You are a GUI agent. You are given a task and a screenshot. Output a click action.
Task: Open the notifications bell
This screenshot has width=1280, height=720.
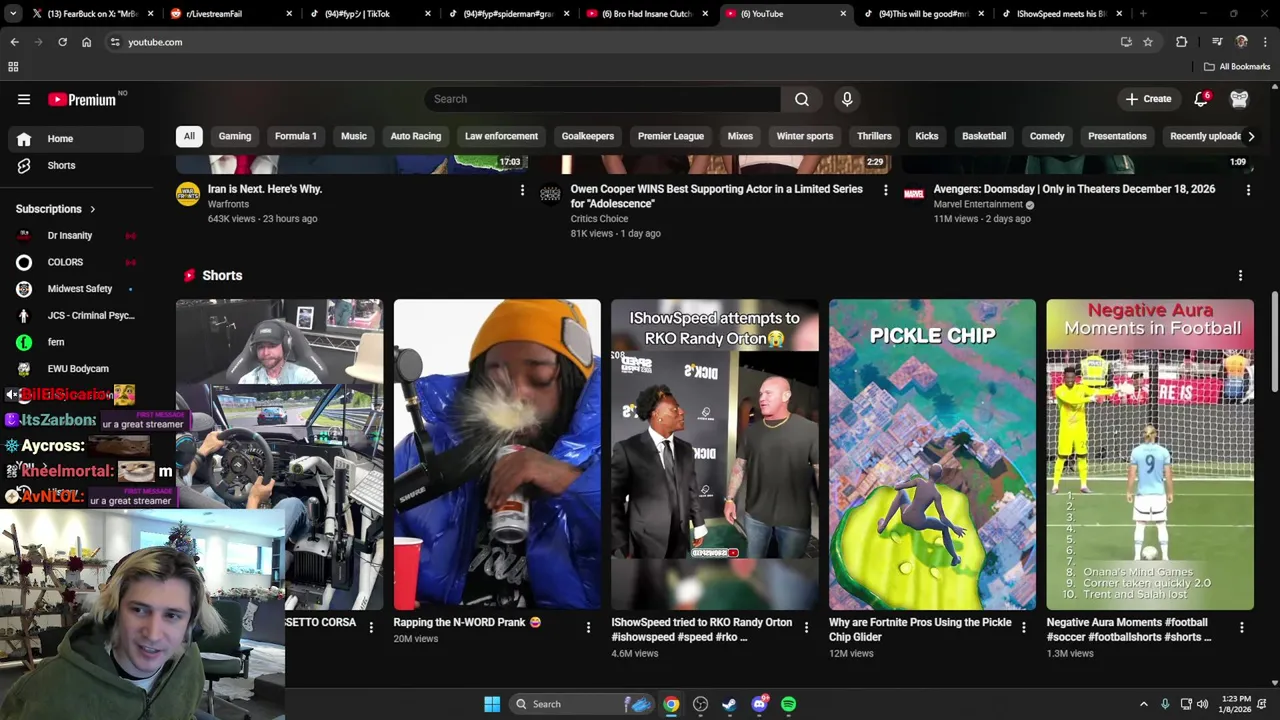point(1201,99)
